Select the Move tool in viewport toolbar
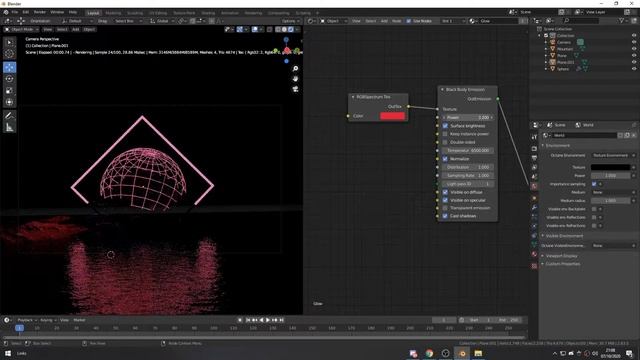 tap(10, 67)
